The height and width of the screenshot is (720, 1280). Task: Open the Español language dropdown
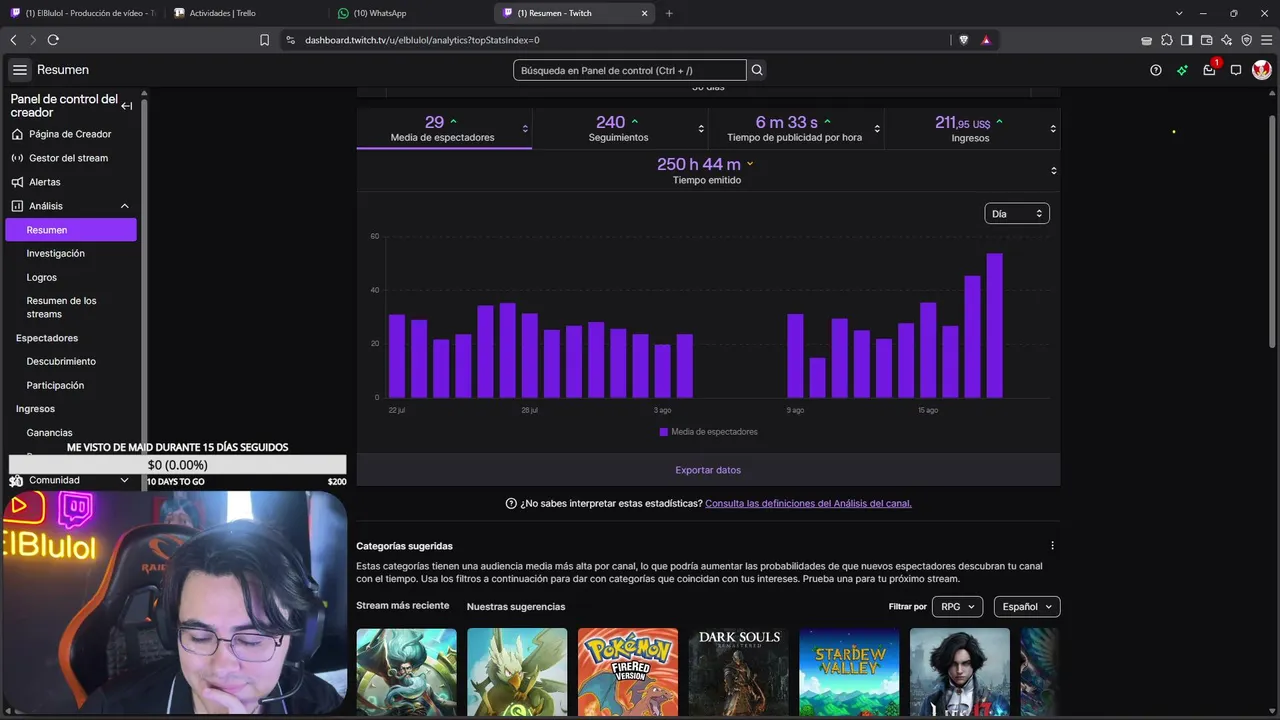(1027, 607)
